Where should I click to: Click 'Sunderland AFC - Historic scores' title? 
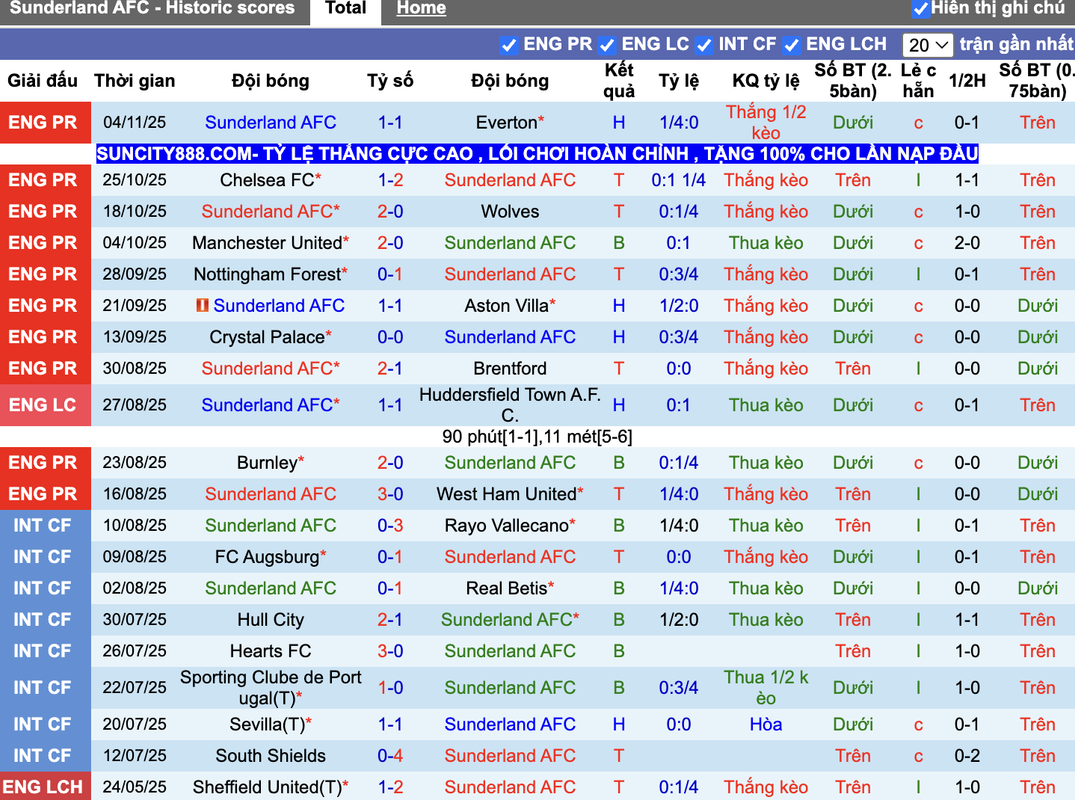tap(152, 8)
